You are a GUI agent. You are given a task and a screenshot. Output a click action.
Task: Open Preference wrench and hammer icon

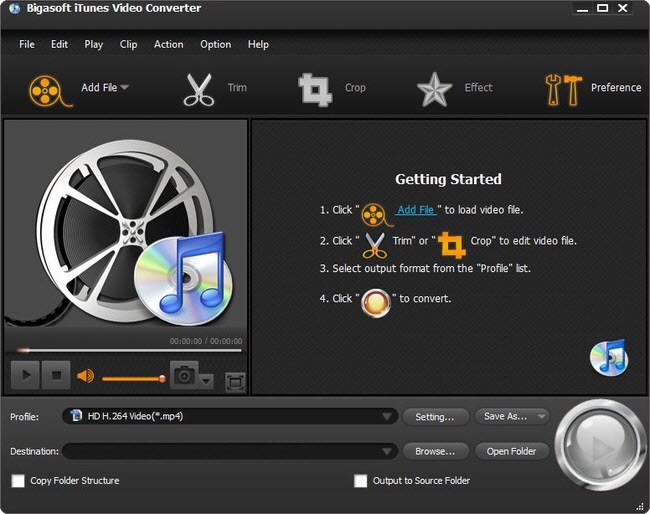(x=563, y=90)
